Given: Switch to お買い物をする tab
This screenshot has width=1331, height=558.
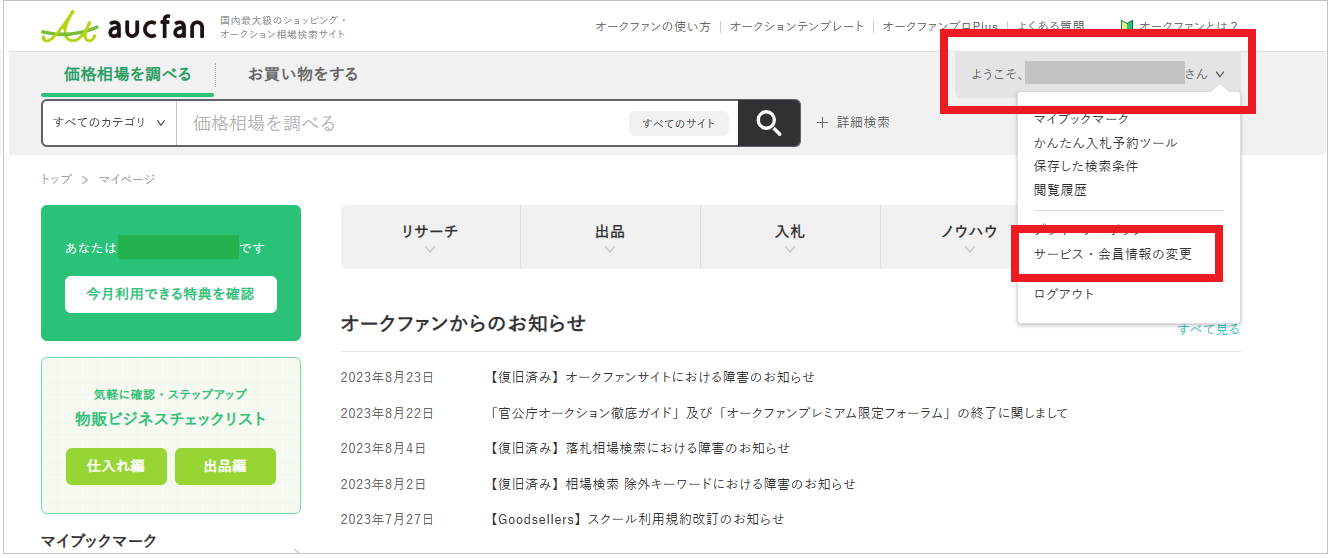Looking at the screenshot, I should [x=303, y=74].
